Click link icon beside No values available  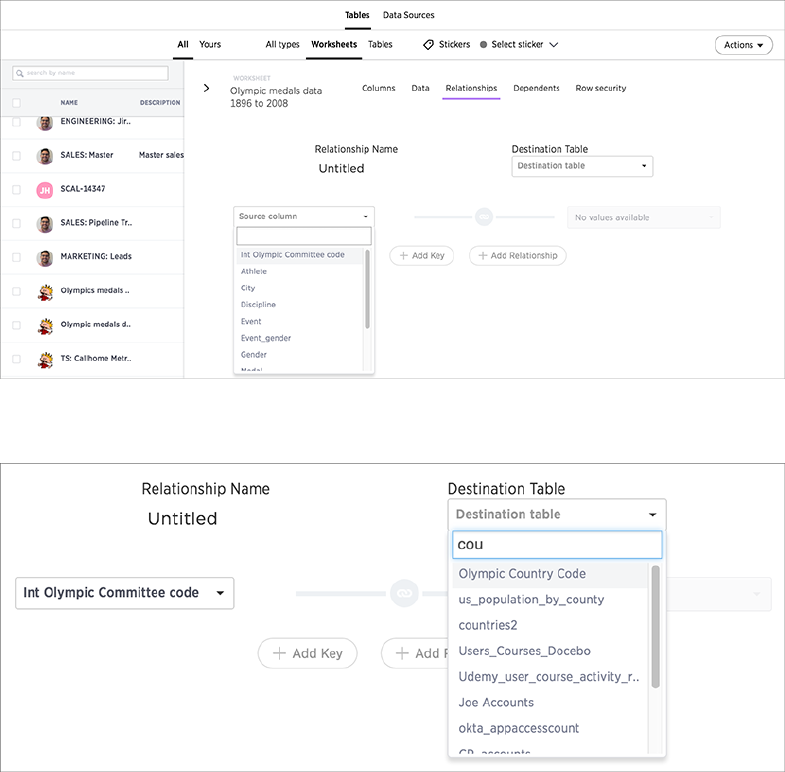(484, 217)
